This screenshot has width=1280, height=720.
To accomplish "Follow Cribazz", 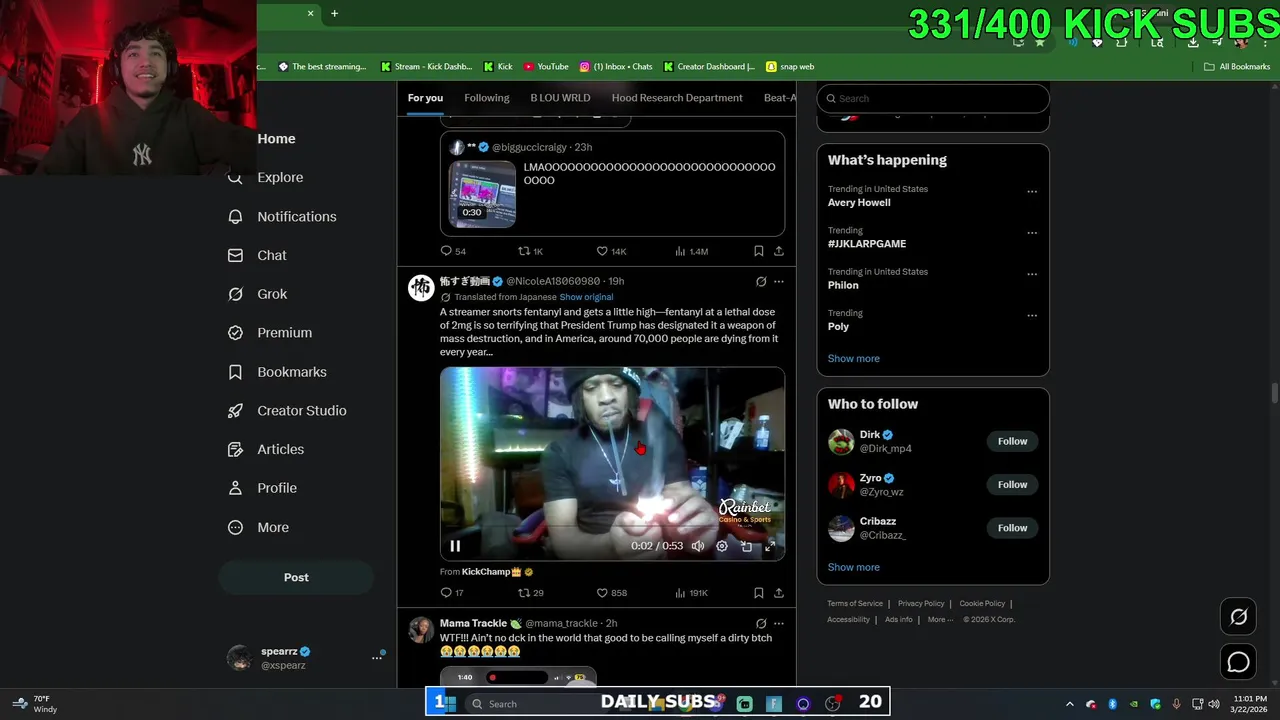I will [x=1012, y=528].
